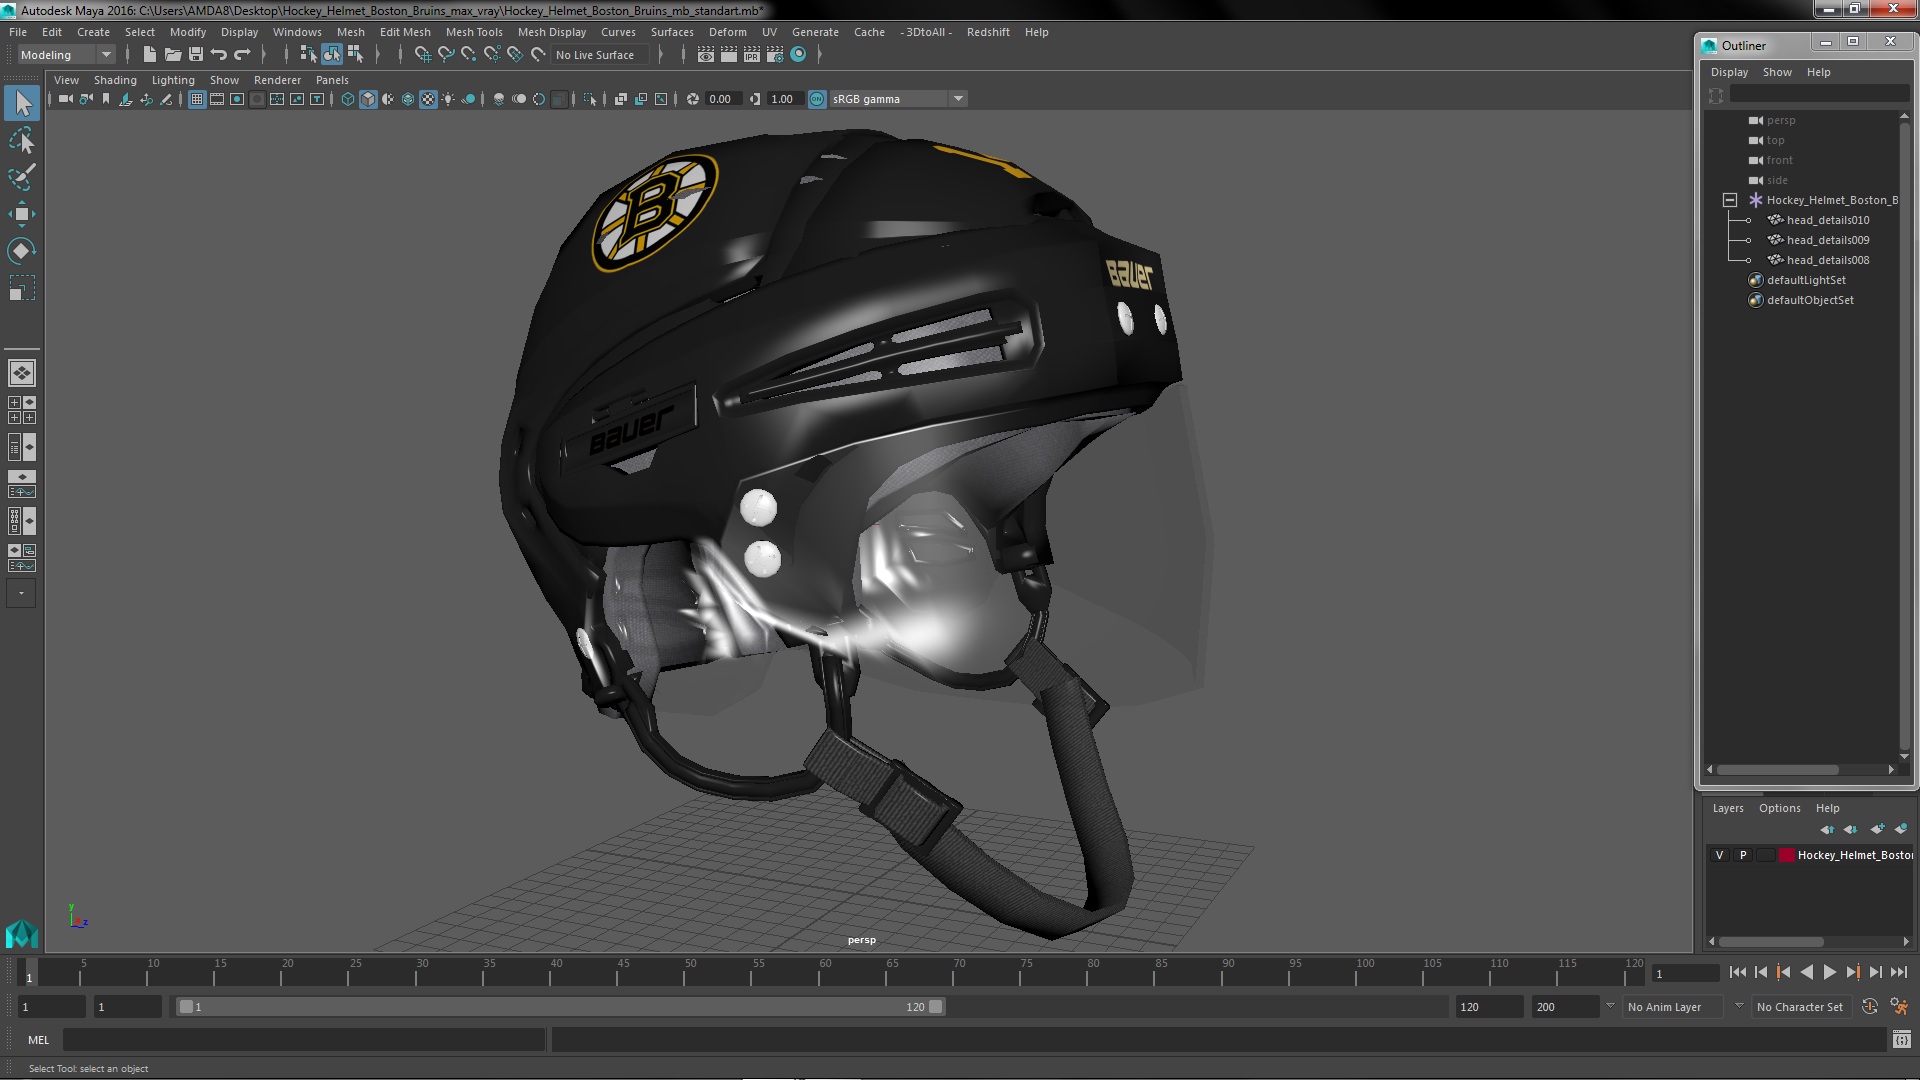Select by component type mode
This screenshot has height=1080, width=1920.
pyautogui.click(x=355, y=55)
